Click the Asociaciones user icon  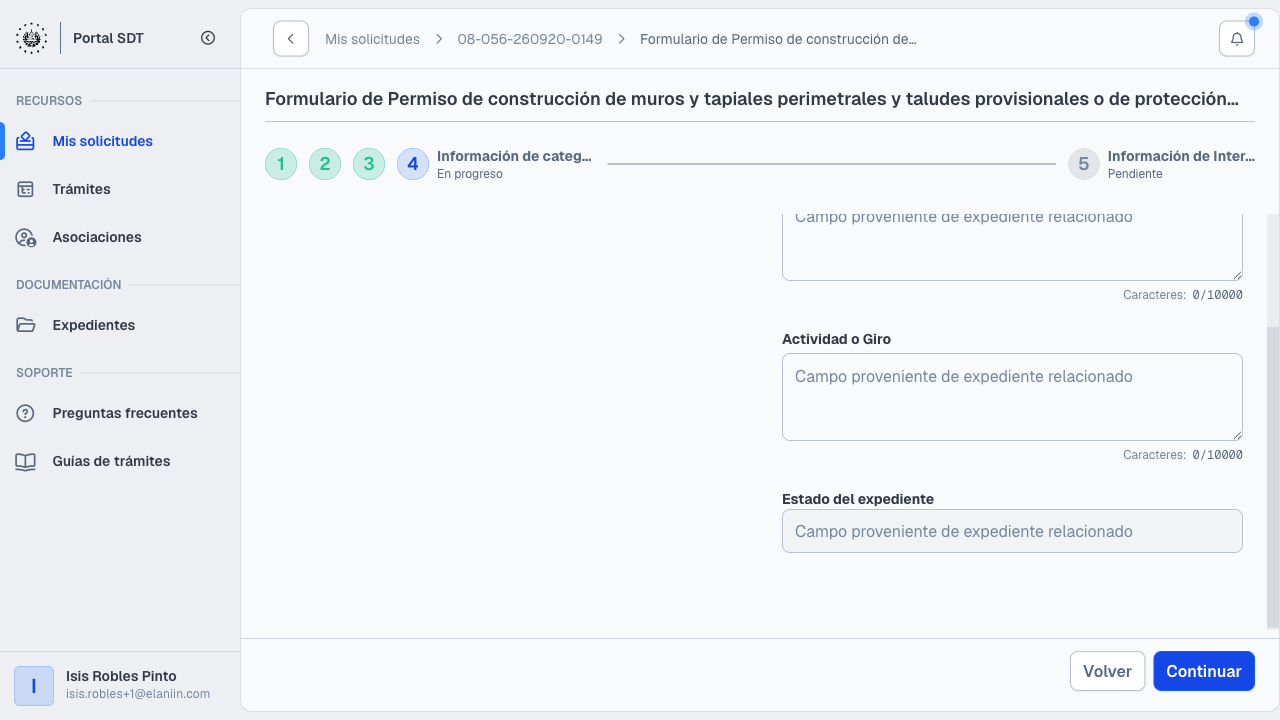26,237
